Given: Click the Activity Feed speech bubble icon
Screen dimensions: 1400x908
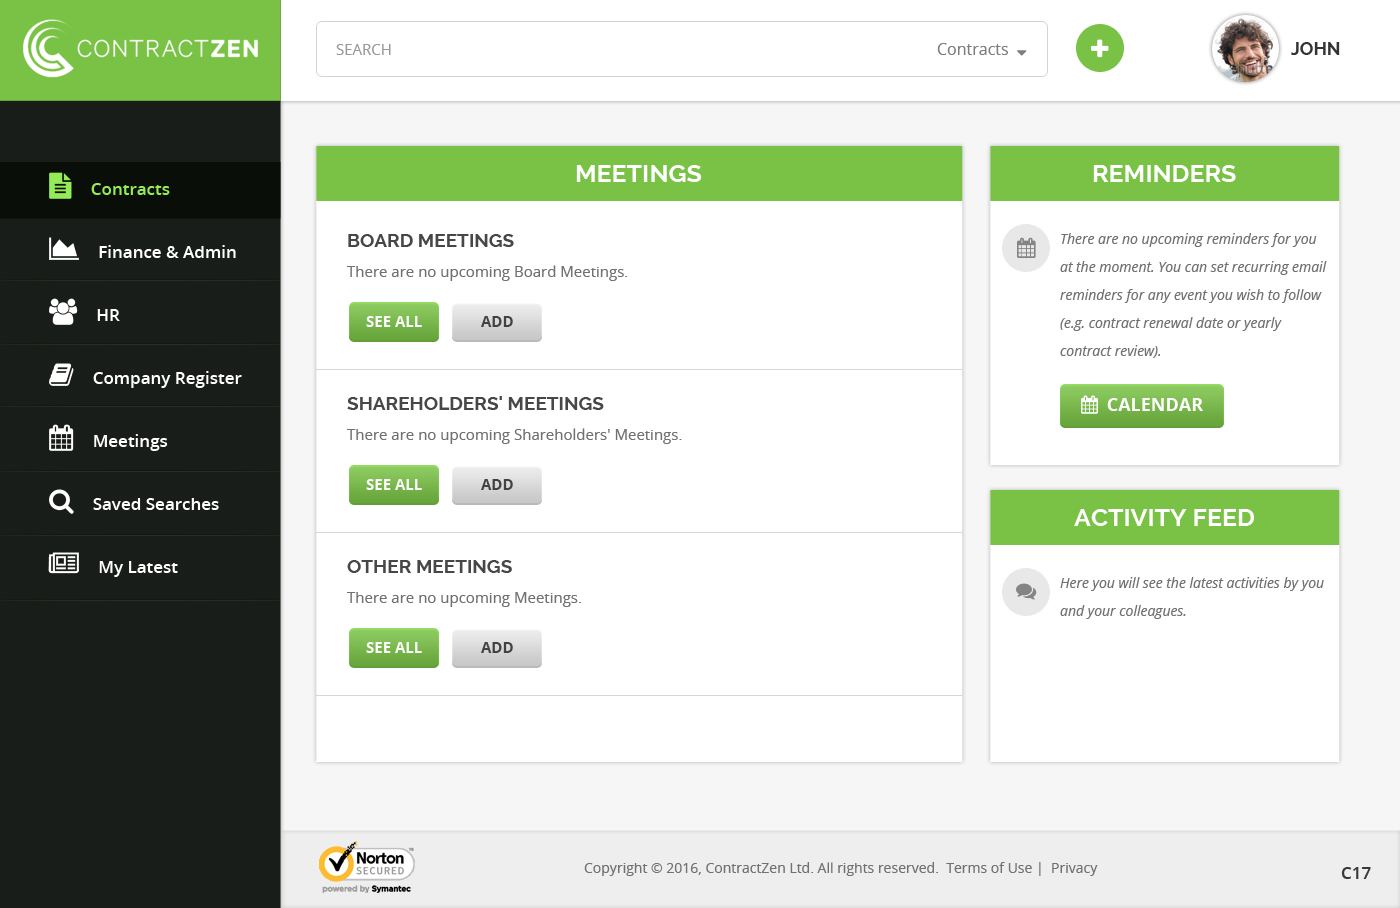Looking at the screenshot, I should coord(1025,591).
